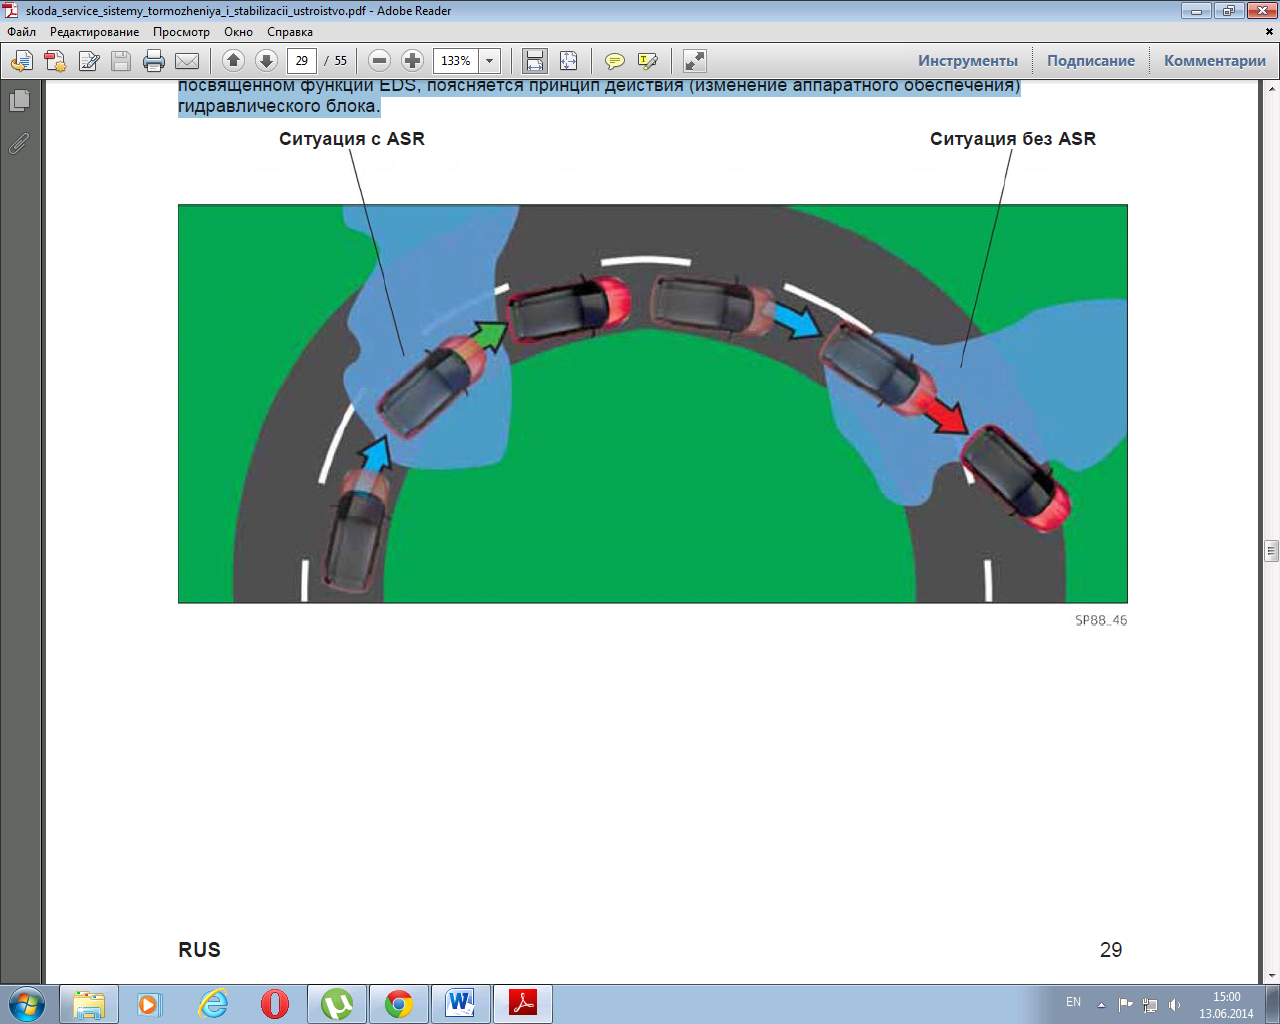Open Media Player taskbar icon

pos(148,1004)
